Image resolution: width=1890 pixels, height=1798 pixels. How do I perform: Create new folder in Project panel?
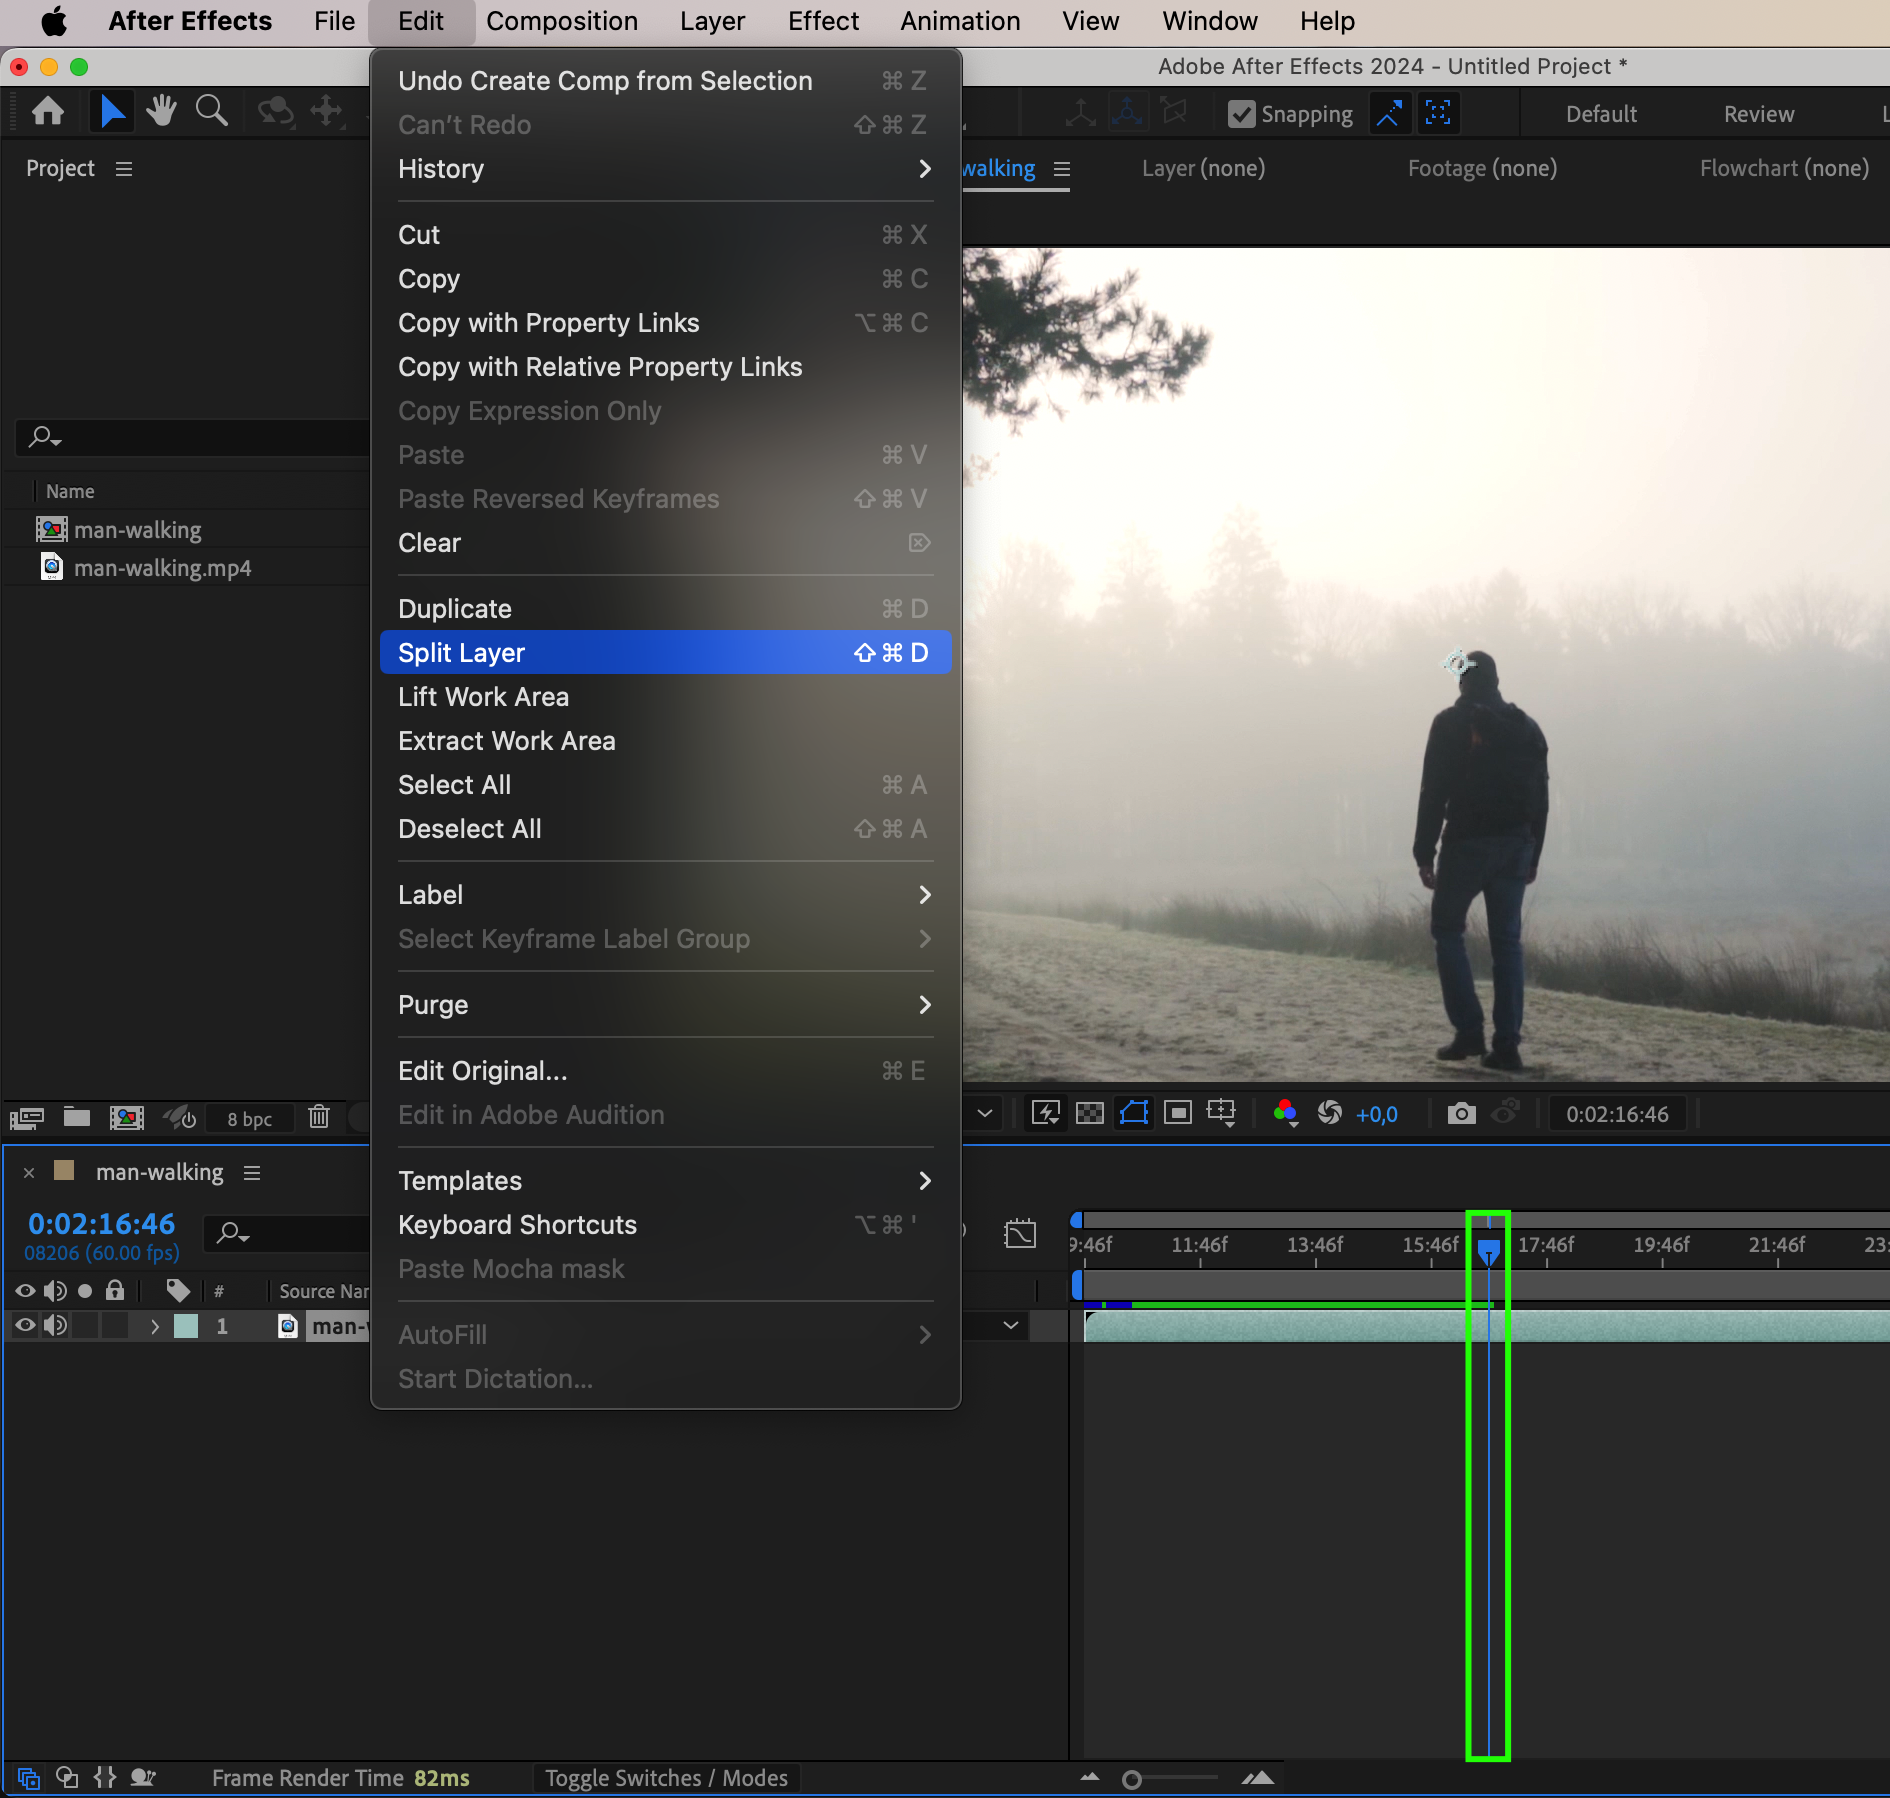[77, 1117]
